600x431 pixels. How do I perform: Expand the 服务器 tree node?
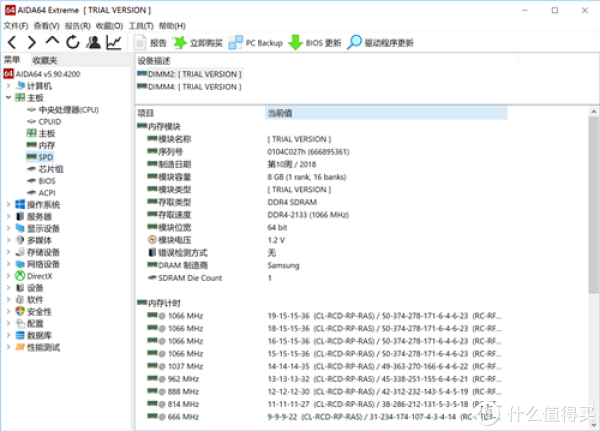click(8, 217)
